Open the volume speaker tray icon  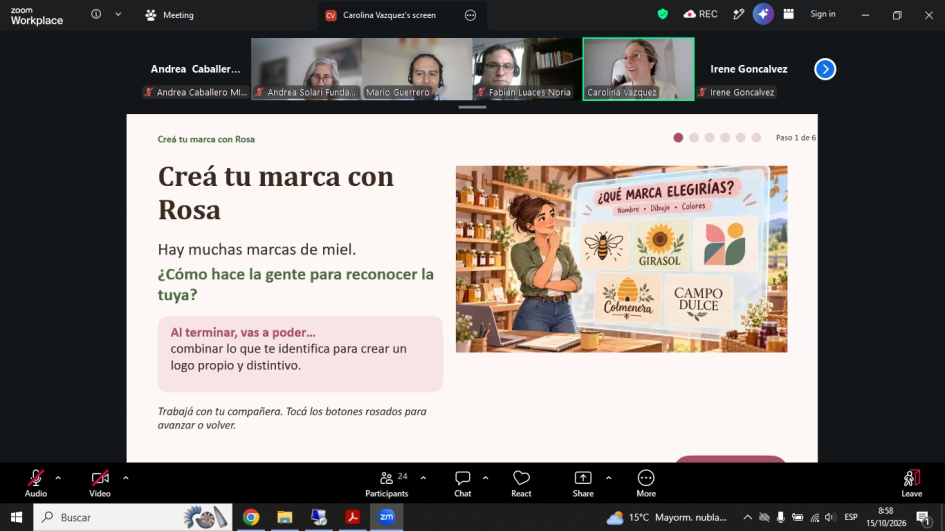click(830, 517)
